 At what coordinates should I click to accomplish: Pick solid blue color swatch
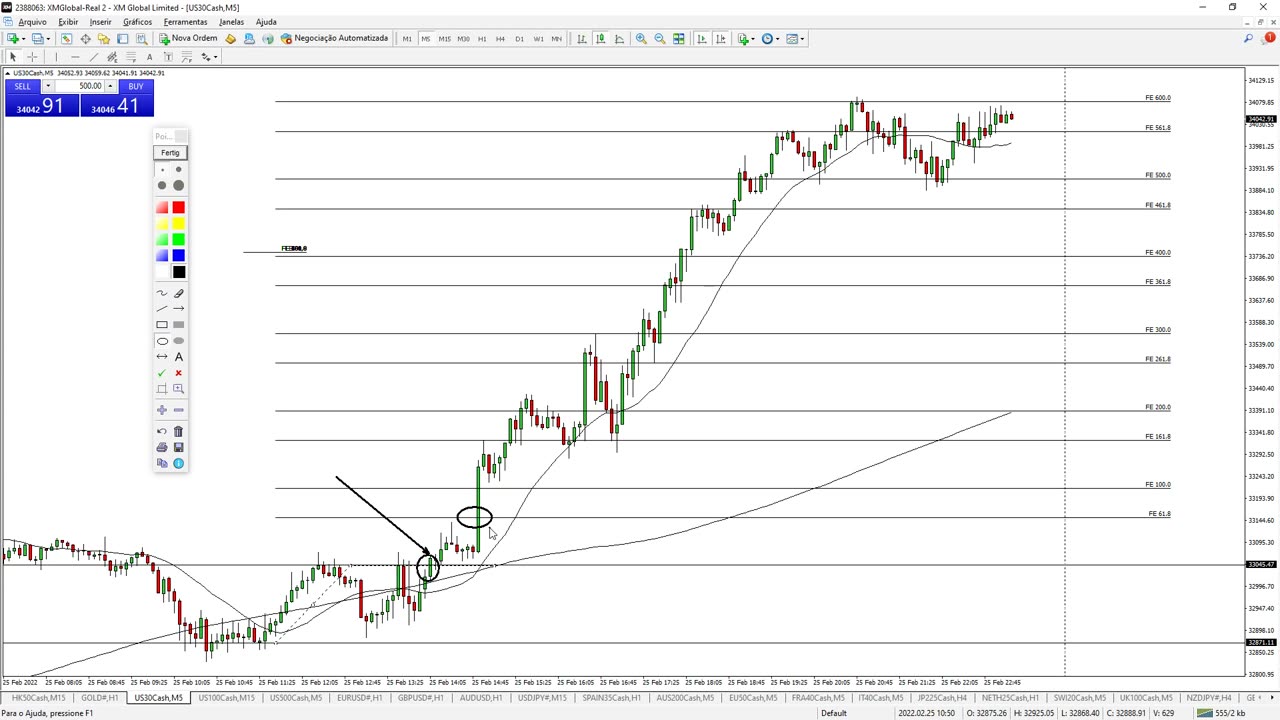pos(178,255)
